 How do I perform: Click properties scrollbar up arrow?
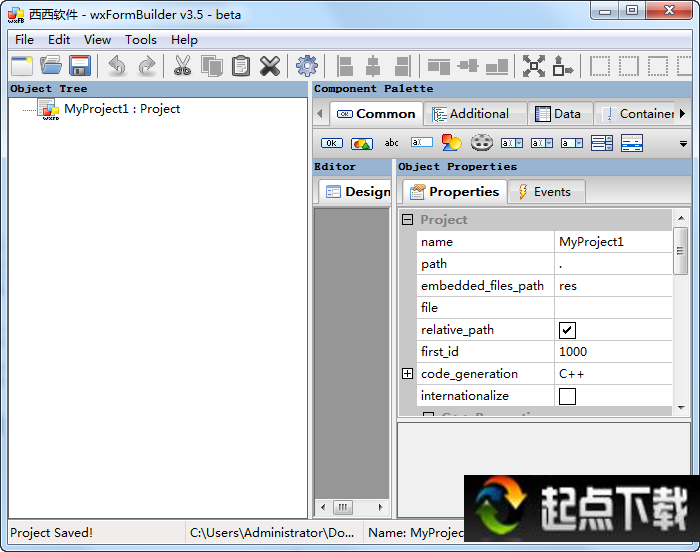click(681, 218)
